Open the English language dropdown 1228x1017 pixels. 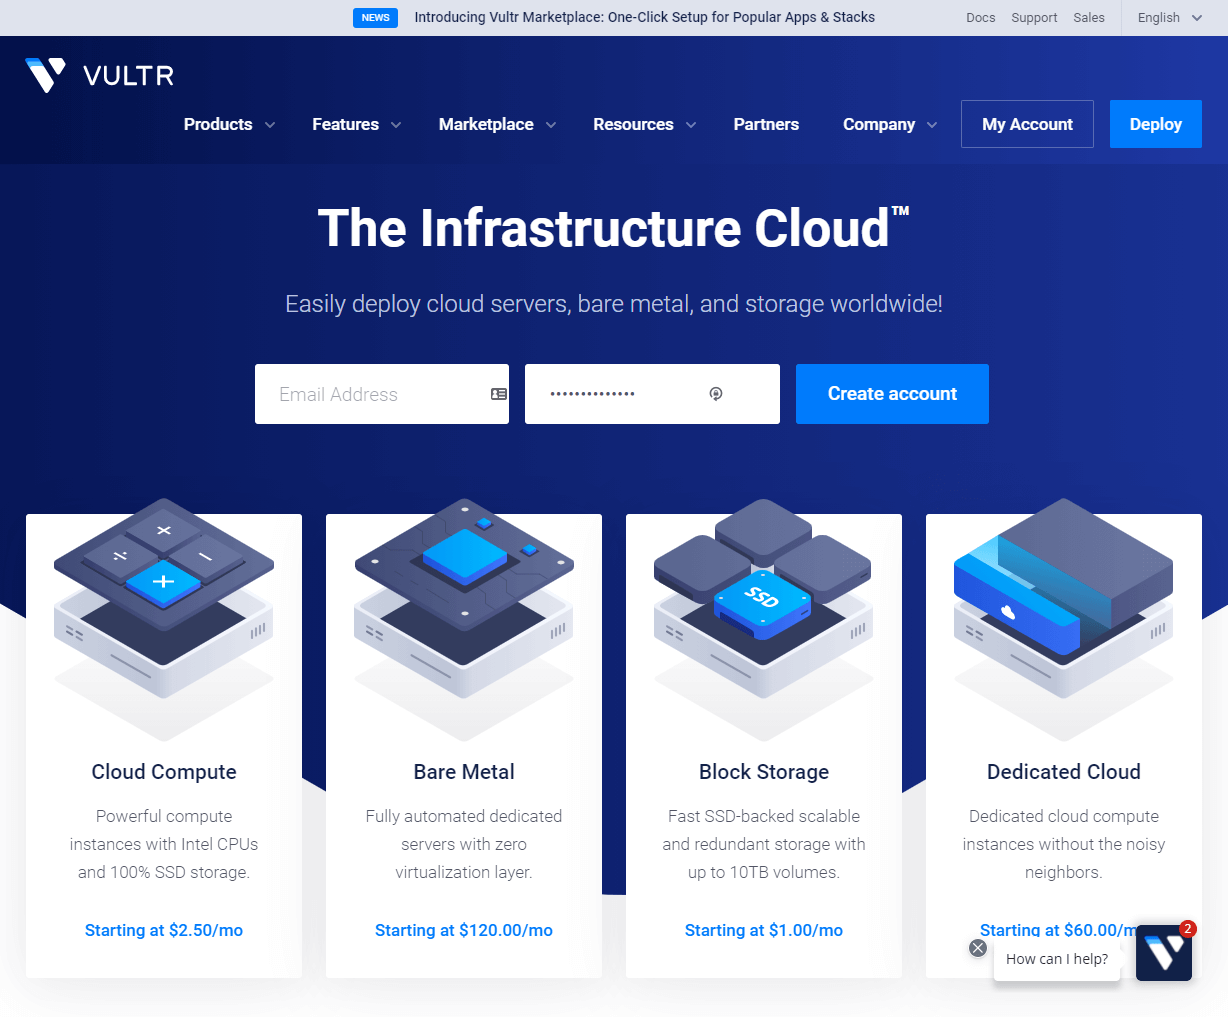pyautogui.click(x=1170, y=18)
